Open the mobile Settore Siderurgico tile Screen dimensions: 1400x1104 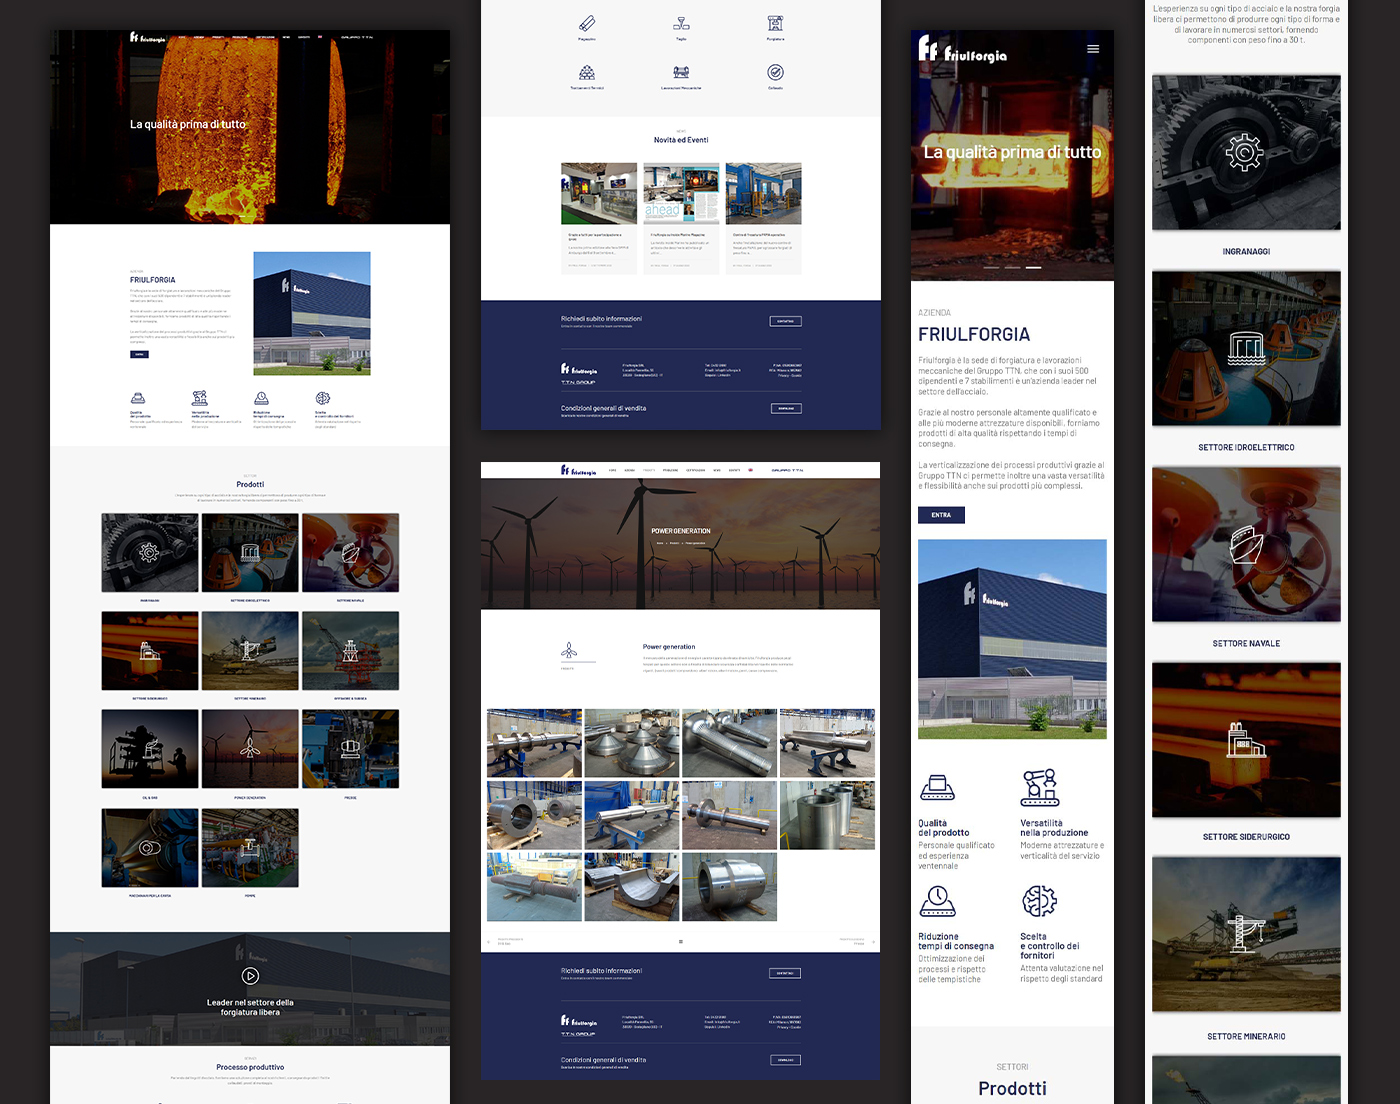(1246, 740)
